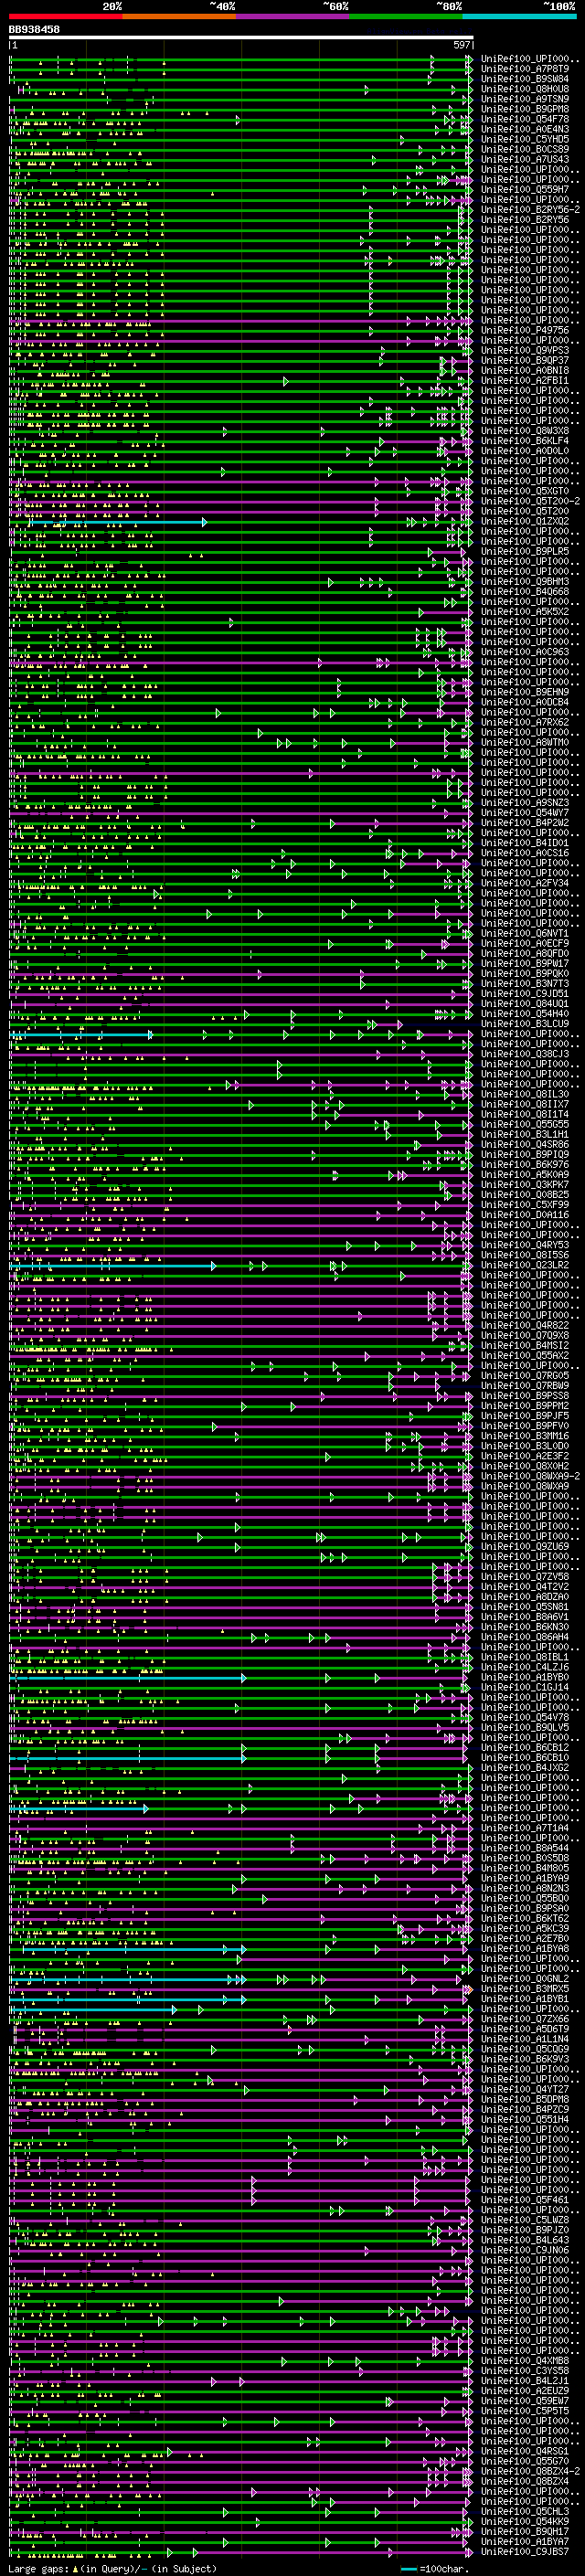Select hit UniRef100_Q7RBW9
This screenshot has height=2576, width=585.
[525, 1385]
